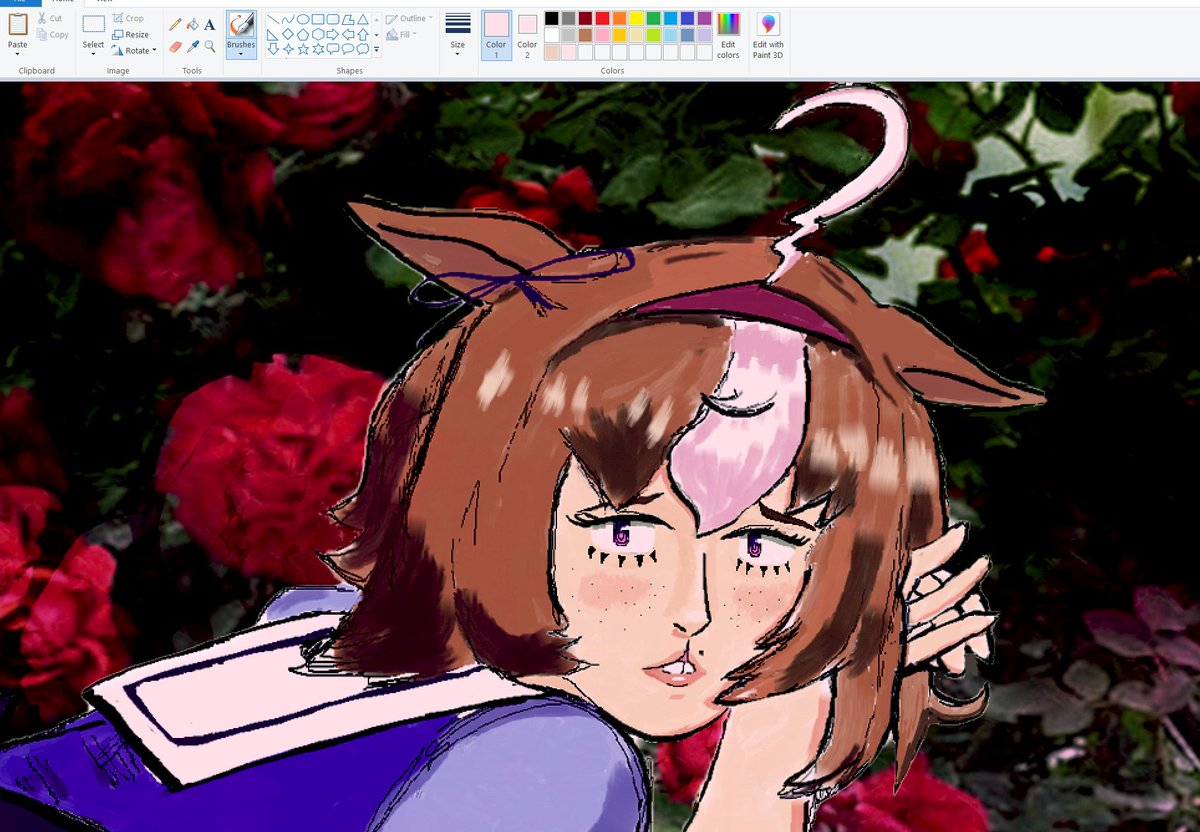Screen dimensions: 1200x832
Task: Choose the Diamond shape
Action: pos(288,35)
